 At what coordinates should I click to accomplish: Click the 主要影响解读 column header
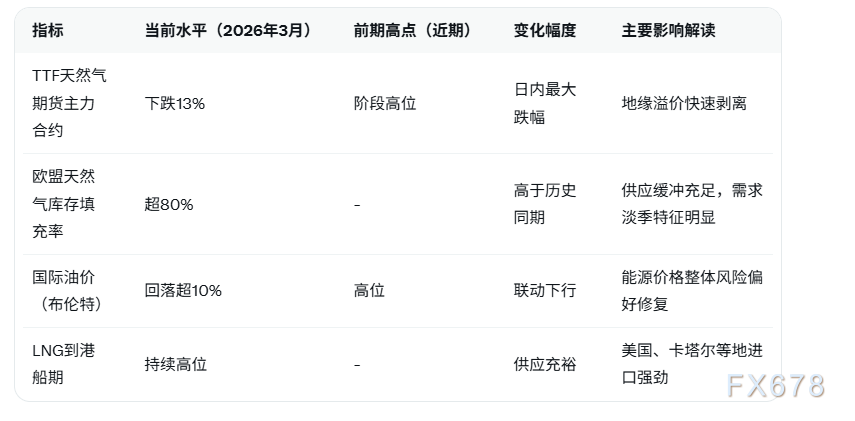[668, 31]
